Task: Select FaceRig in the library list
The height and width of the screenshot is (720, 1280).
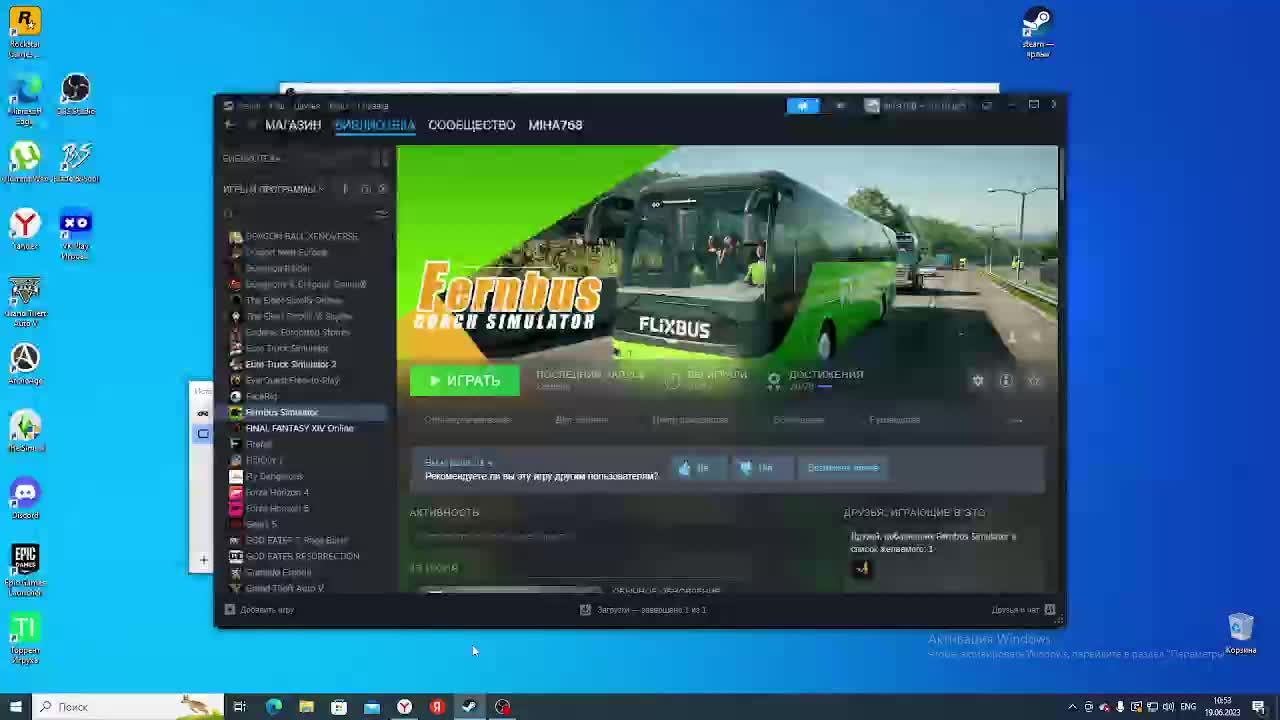Action: tap(261, 396)
